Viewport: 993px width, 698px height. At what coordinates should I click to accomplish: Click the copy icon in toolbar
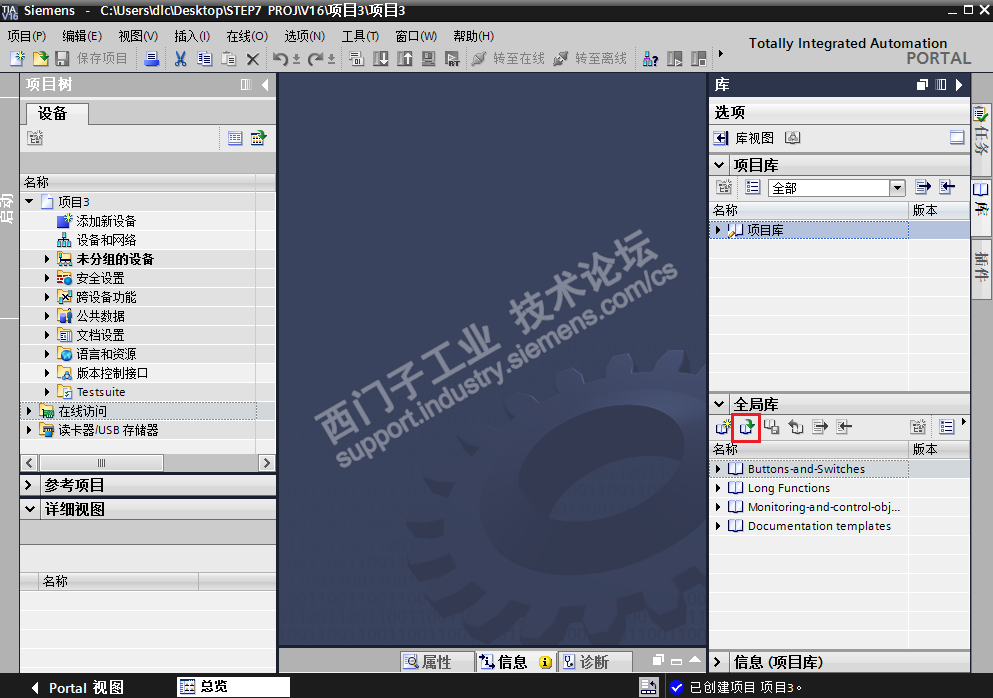[204, 59]
